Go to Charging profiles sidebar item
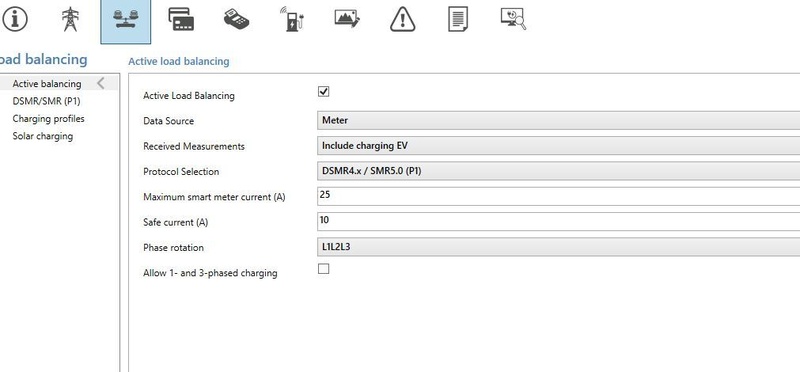This screenshot has height=372, width=800. coord(48,118)
